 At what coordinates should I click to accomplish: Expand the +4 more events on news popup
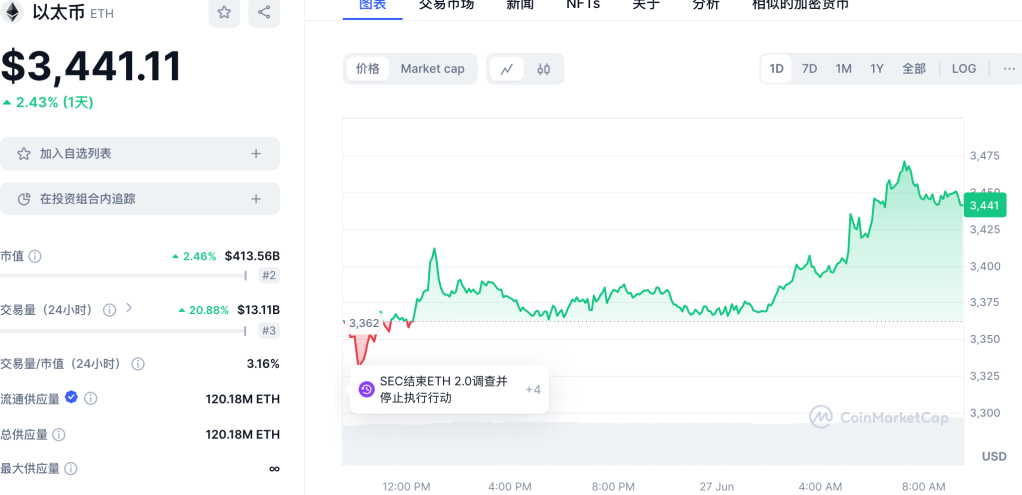point(532,389)
